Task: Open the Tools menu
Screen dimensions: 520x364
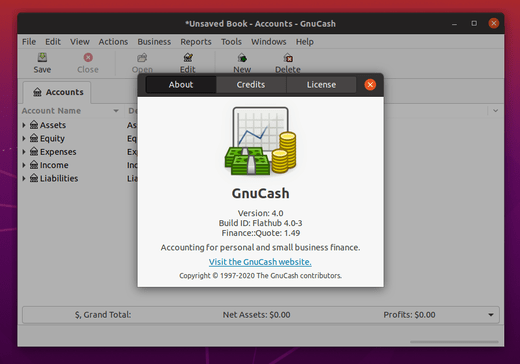Action: [231, 42]
